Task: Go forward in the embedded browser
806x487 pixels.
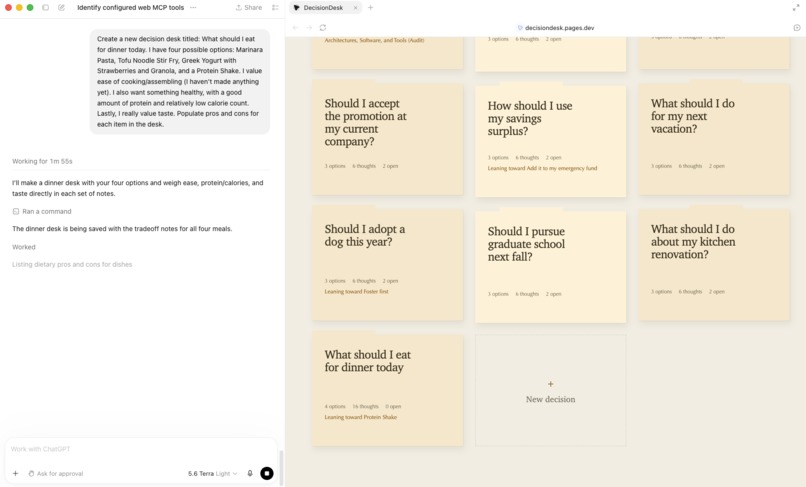Action: (x=309, y=28)
